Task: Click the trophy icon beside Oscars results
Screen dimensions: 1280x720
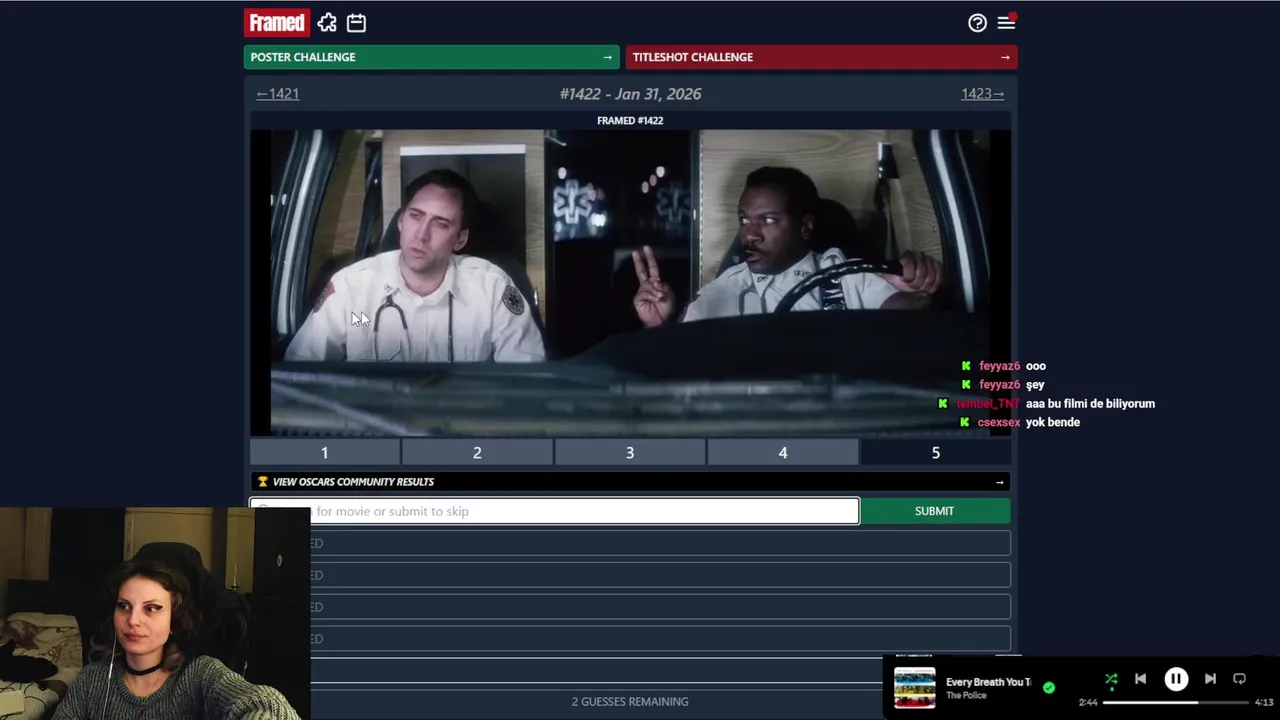Action: (x=263, y=482)
